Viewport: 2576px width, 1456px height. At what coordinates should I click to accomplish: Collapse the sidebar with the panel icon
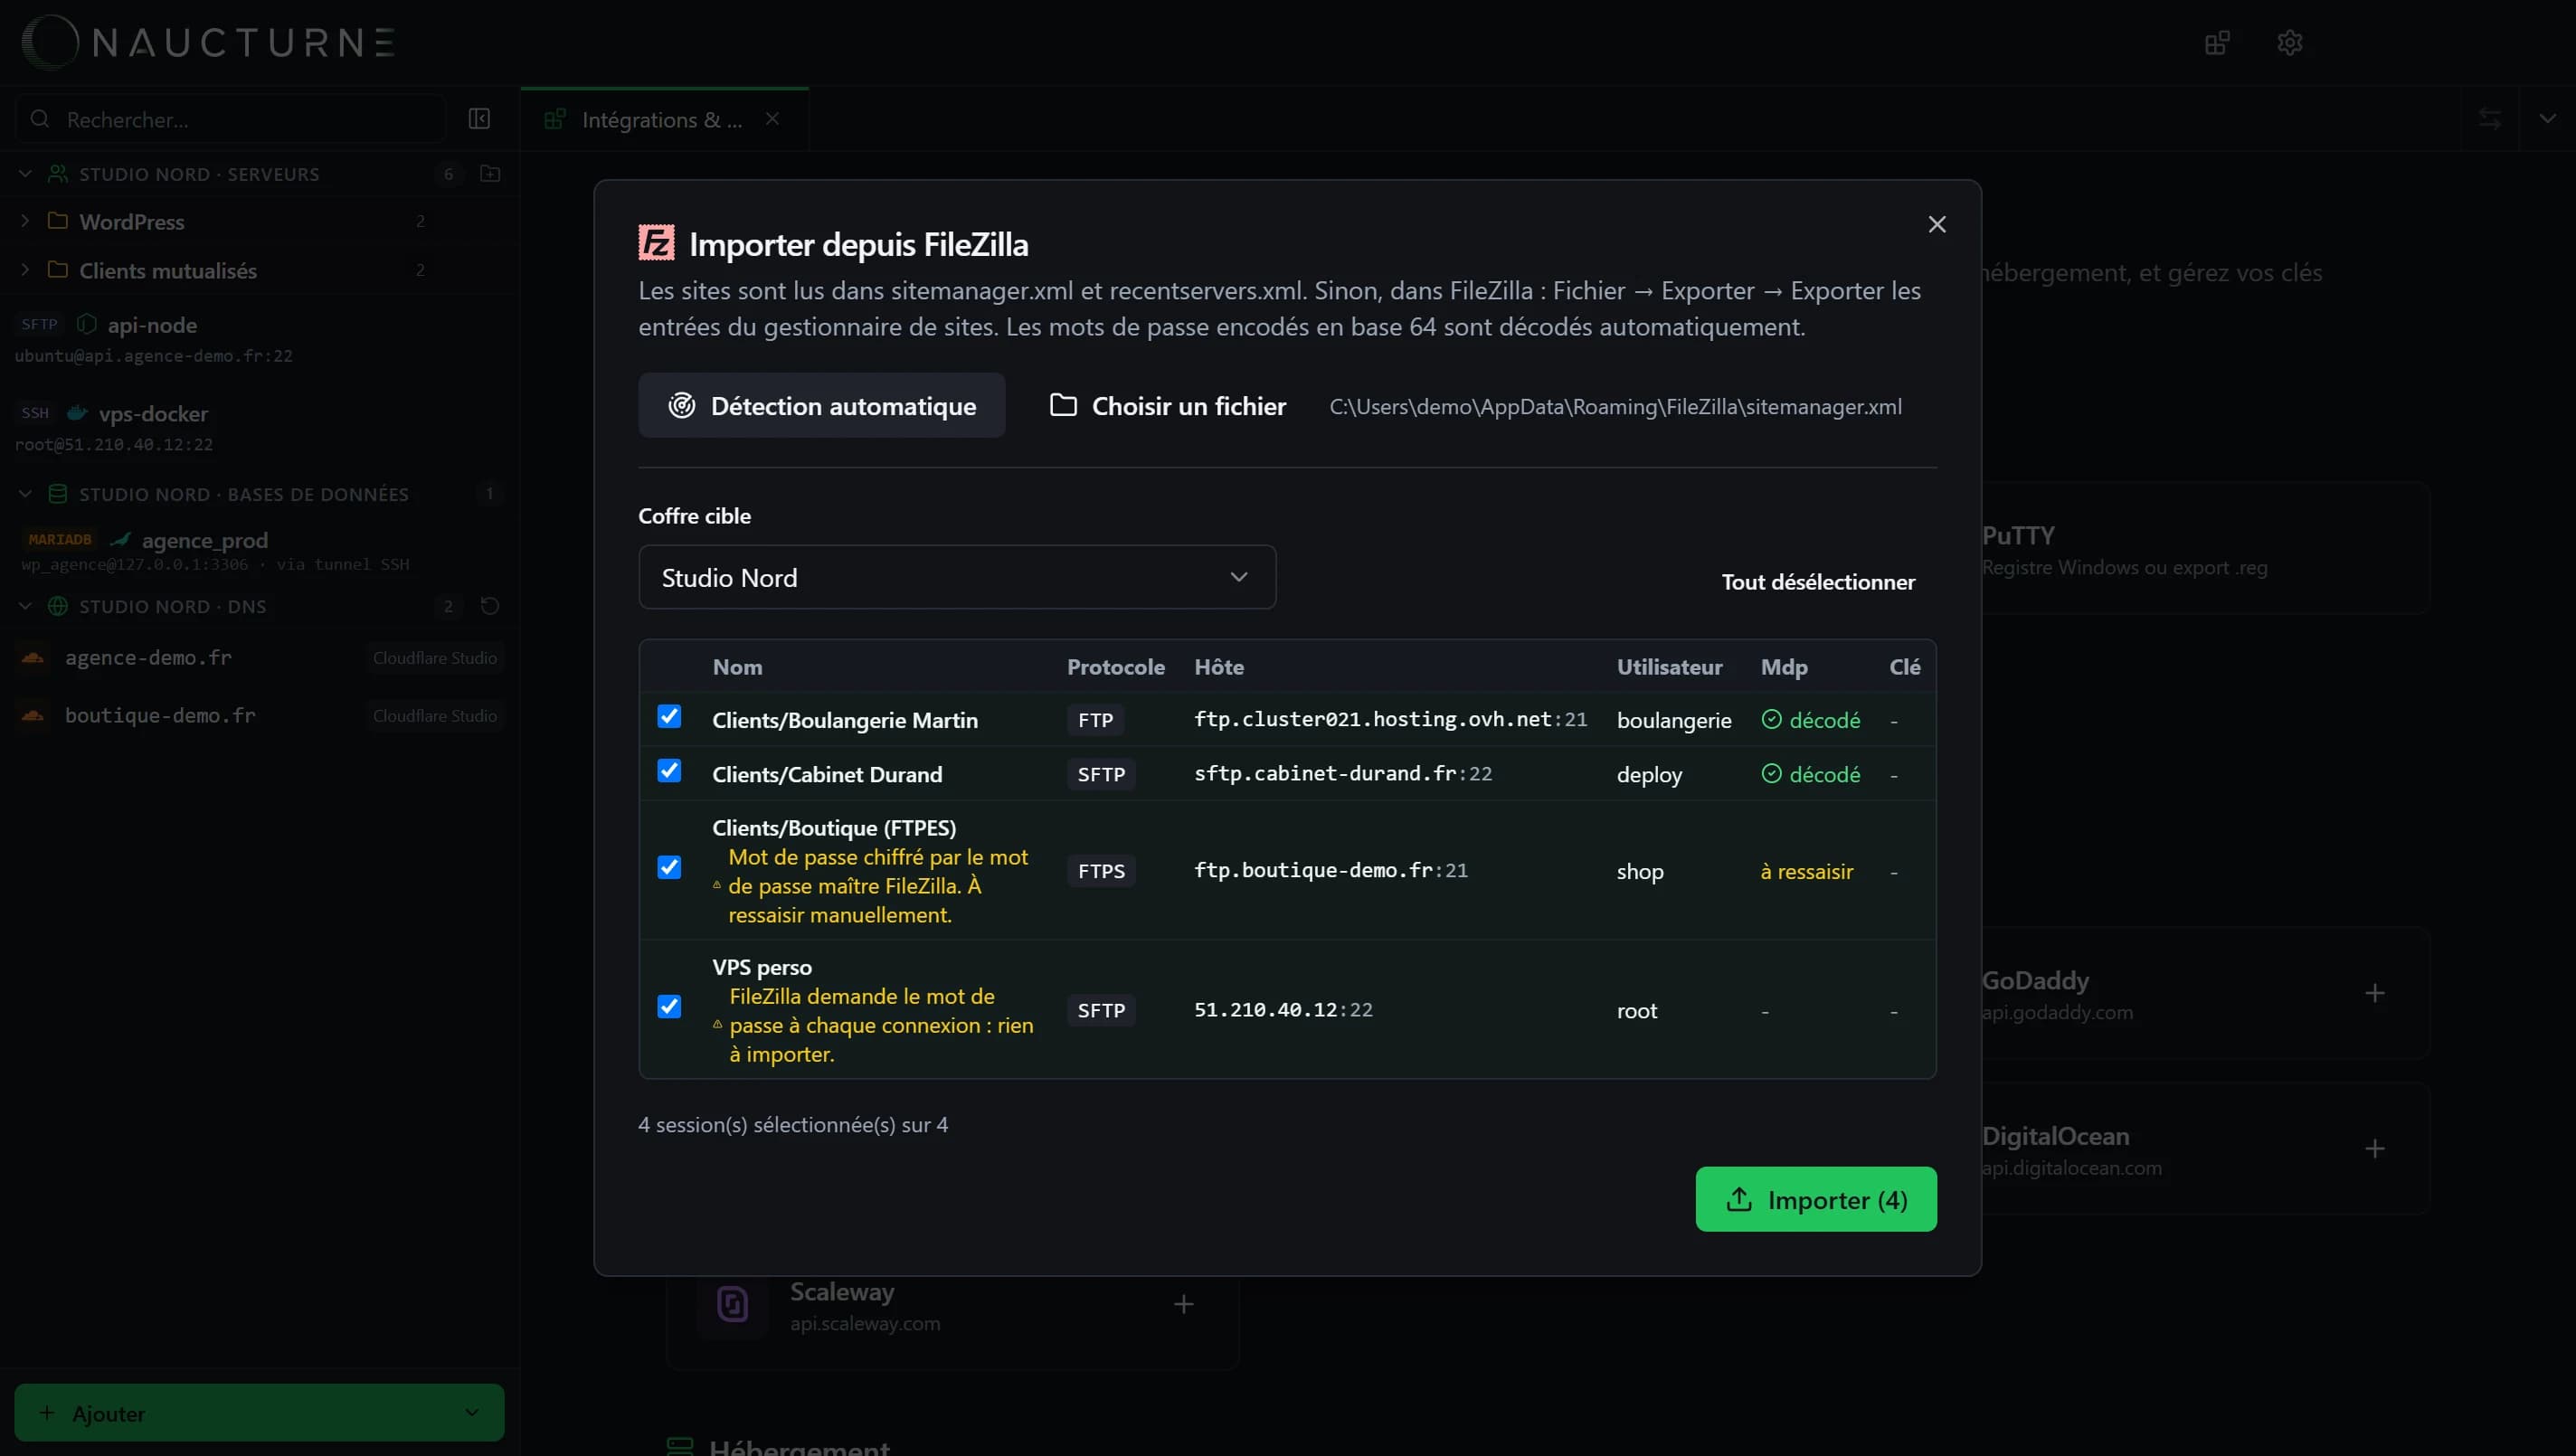pyautogui.click(x=479, y=119)
